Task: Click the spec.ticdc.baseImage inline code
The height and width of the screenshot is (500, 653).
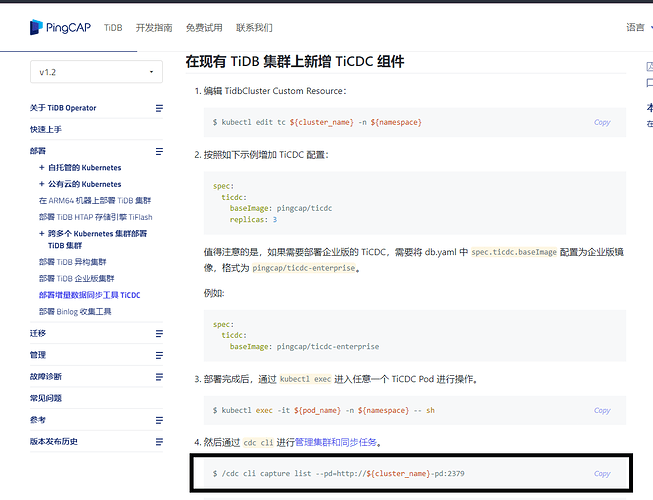Action: pos(514,252)
